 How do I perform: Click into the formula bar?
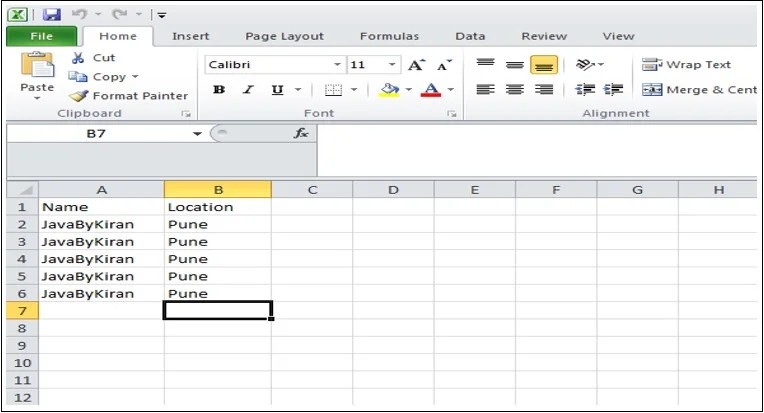click(537, 151)
